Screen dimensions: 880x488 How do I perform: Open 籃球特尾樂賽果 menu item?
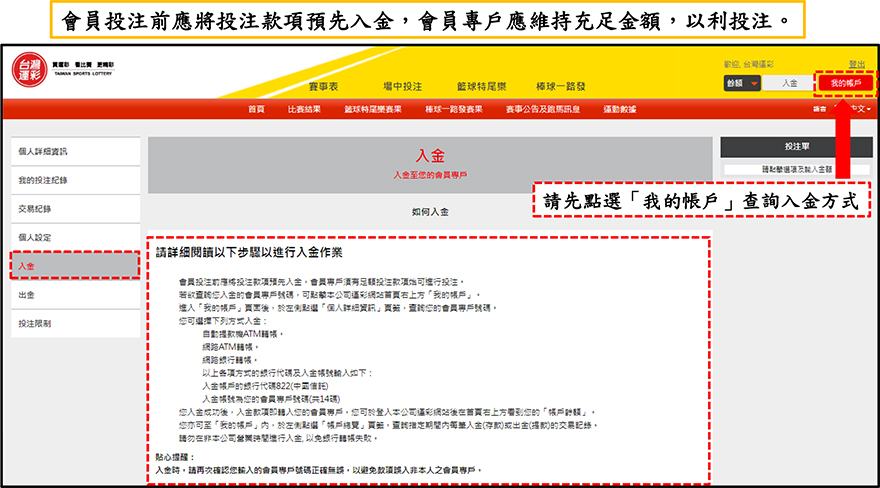pyautogui.click(x=373, y=108)
